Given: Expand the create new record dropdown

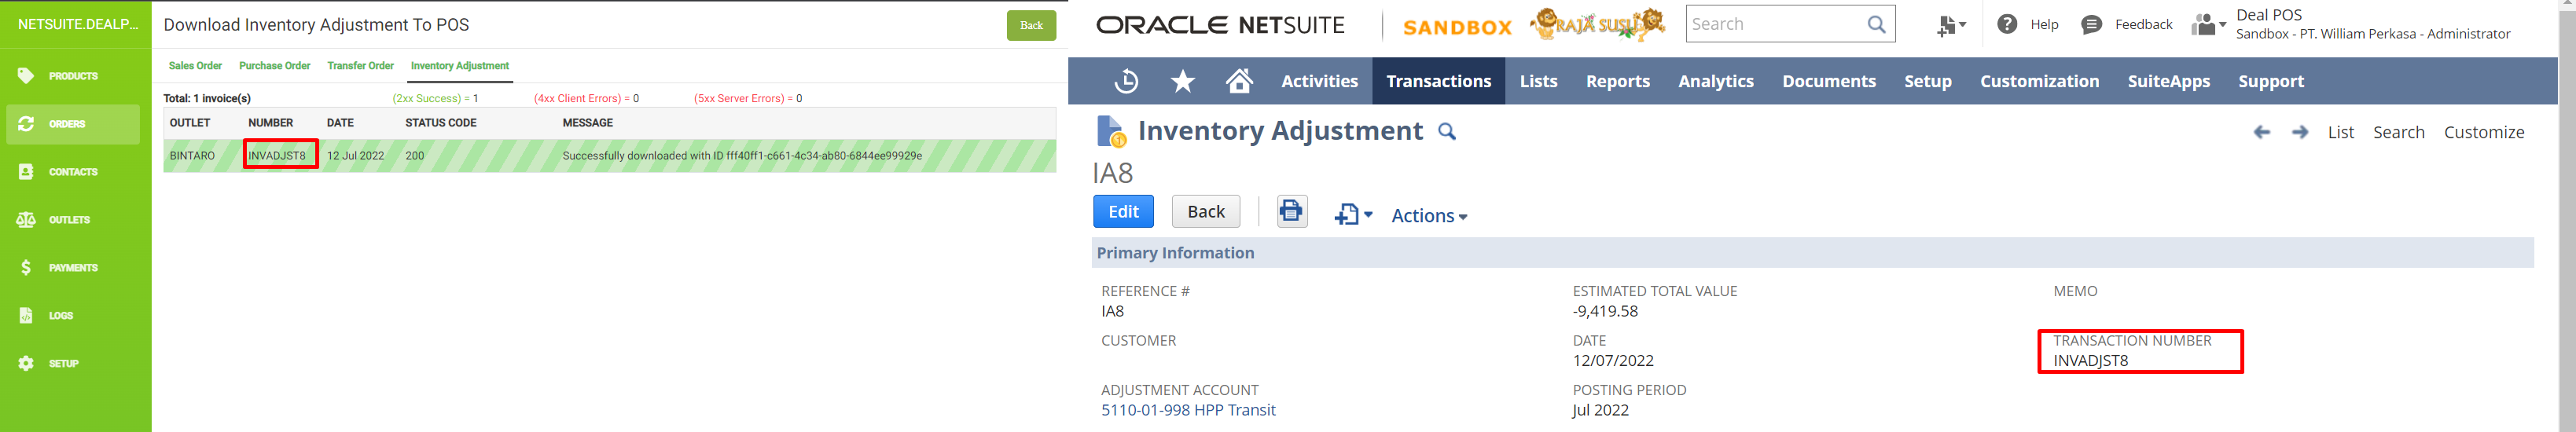Looking at the screenshot, I should coord(1353,214).
